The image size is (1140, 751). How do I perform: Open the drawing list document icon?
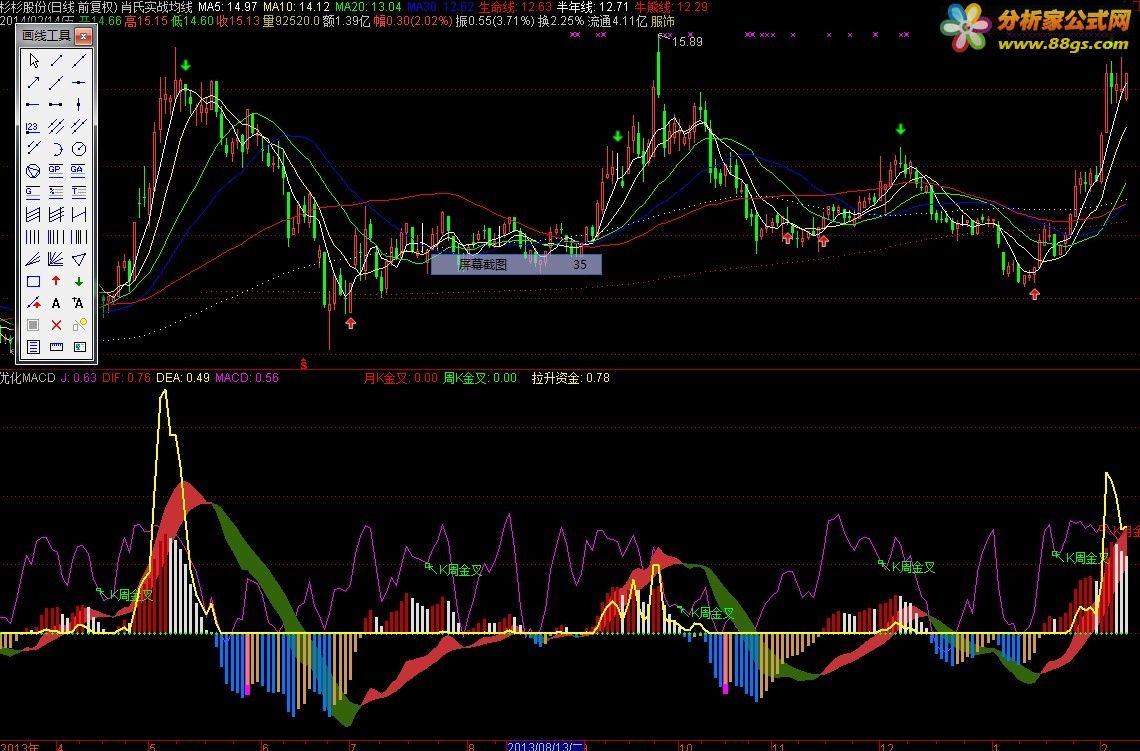click(33, 347)
